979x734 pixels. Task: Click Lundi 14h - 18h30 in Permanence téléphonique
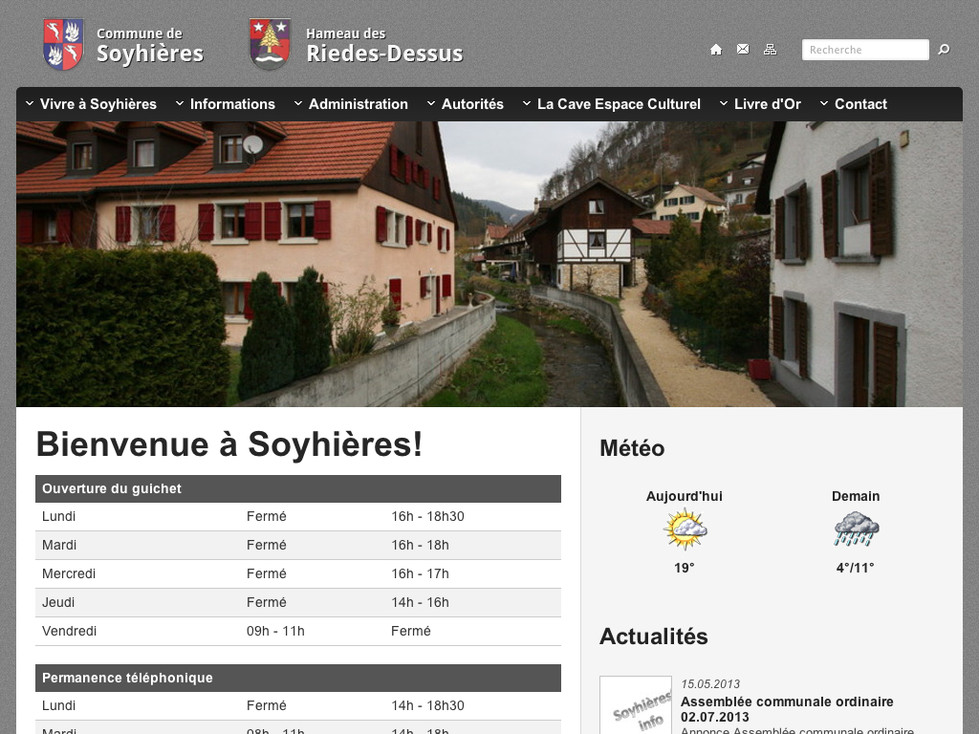[428, 705]
